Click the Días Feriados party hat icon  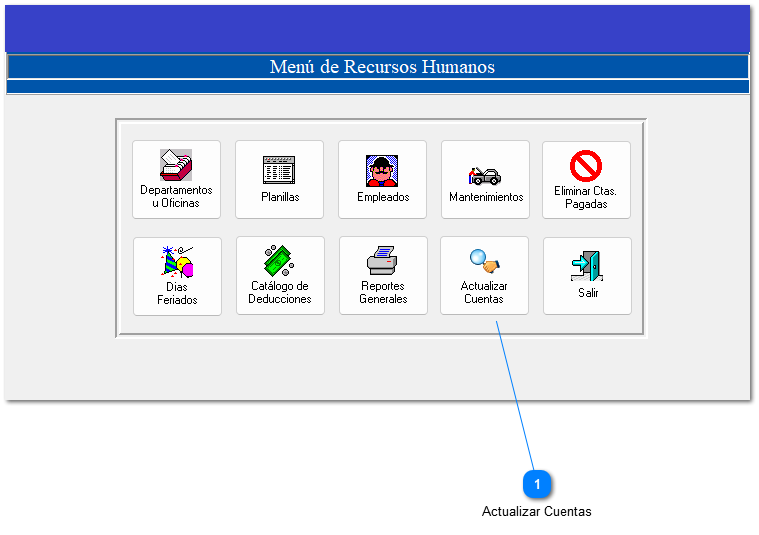[x=177, y=262]
